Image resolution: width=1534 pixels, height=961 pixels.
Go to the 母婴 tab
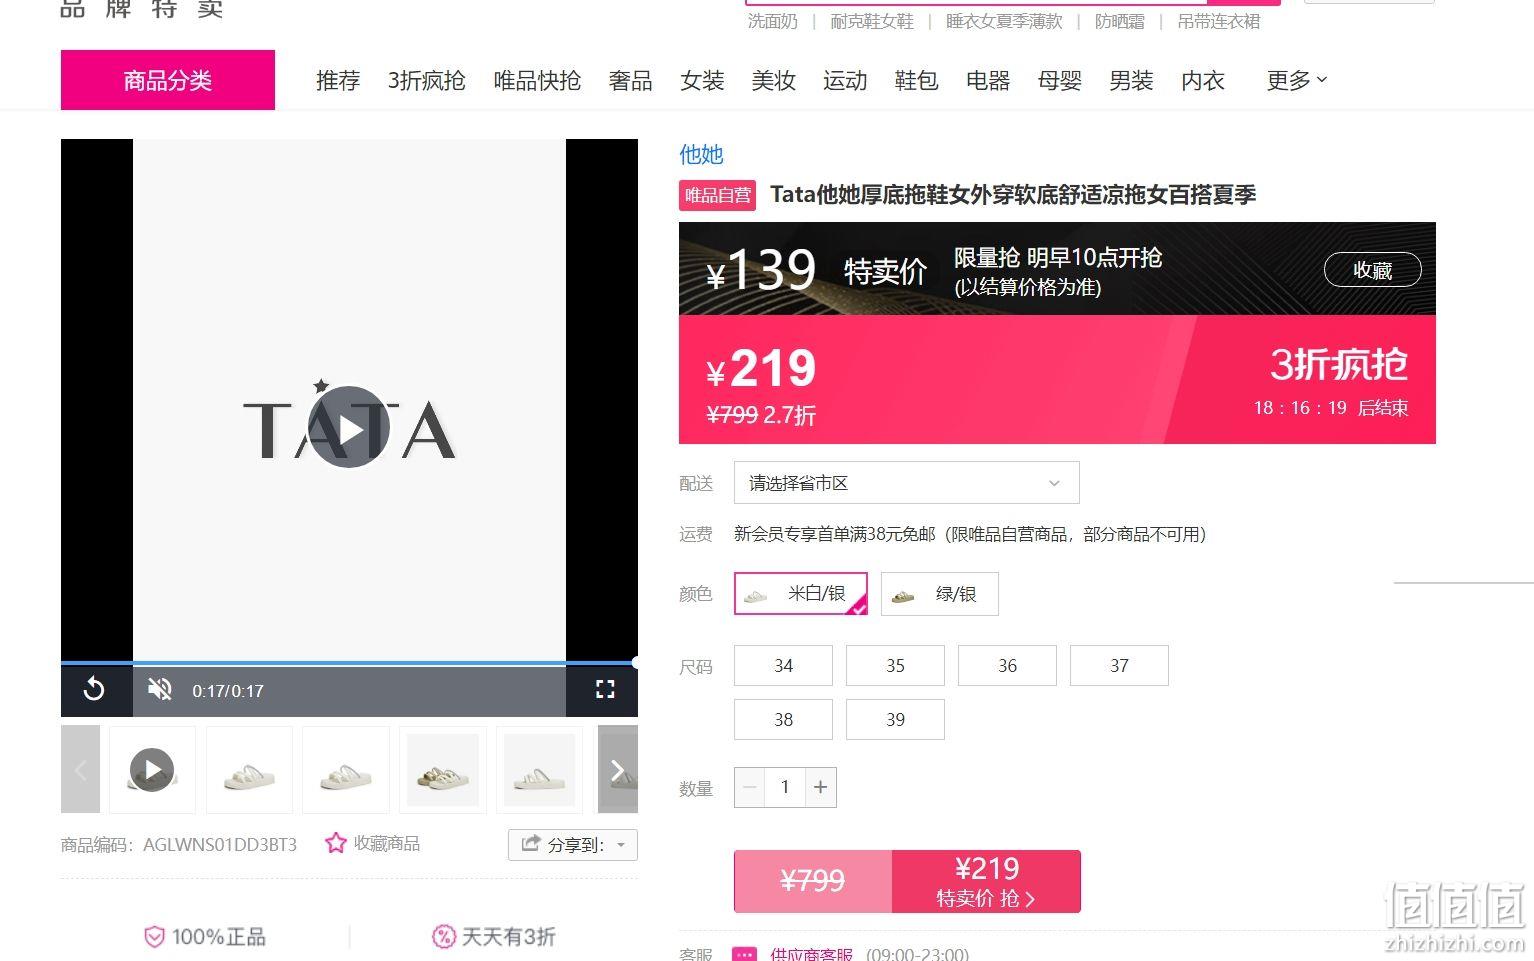tap(1059, 80)
